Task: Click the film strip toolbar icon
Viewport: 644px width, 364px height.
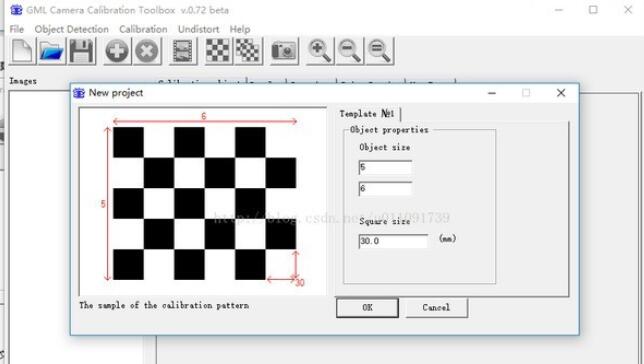Action: point(183,51)
